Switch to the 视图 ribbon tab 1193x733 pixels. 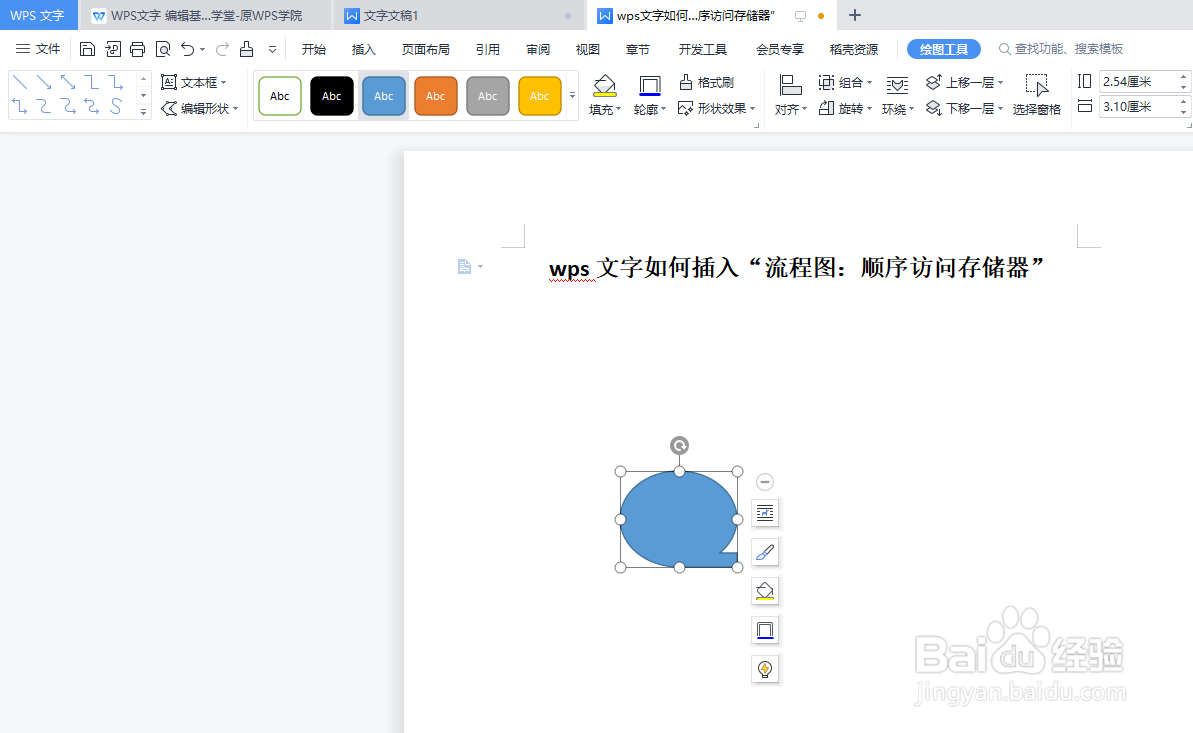click(x=587, y=49)
